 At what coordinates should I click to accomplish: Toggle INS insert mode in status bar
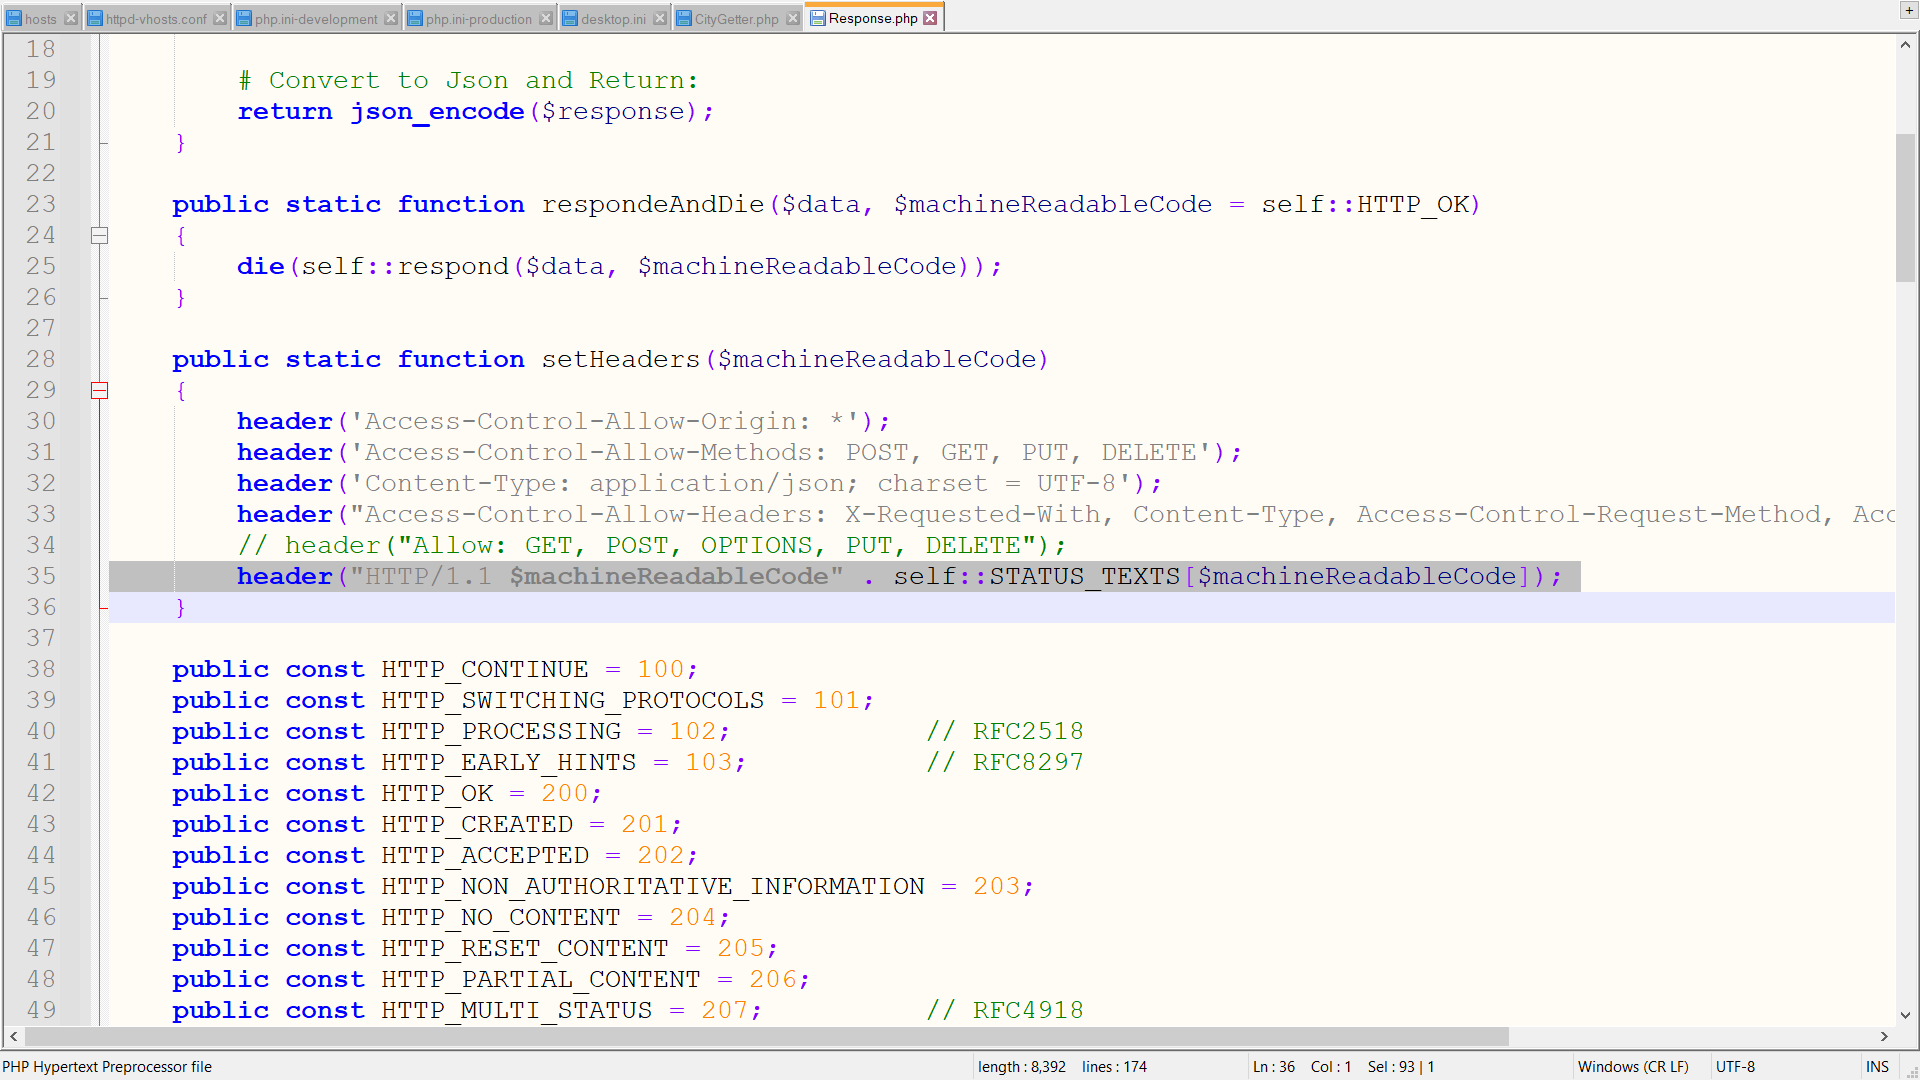click(x=1877, y=1067)
